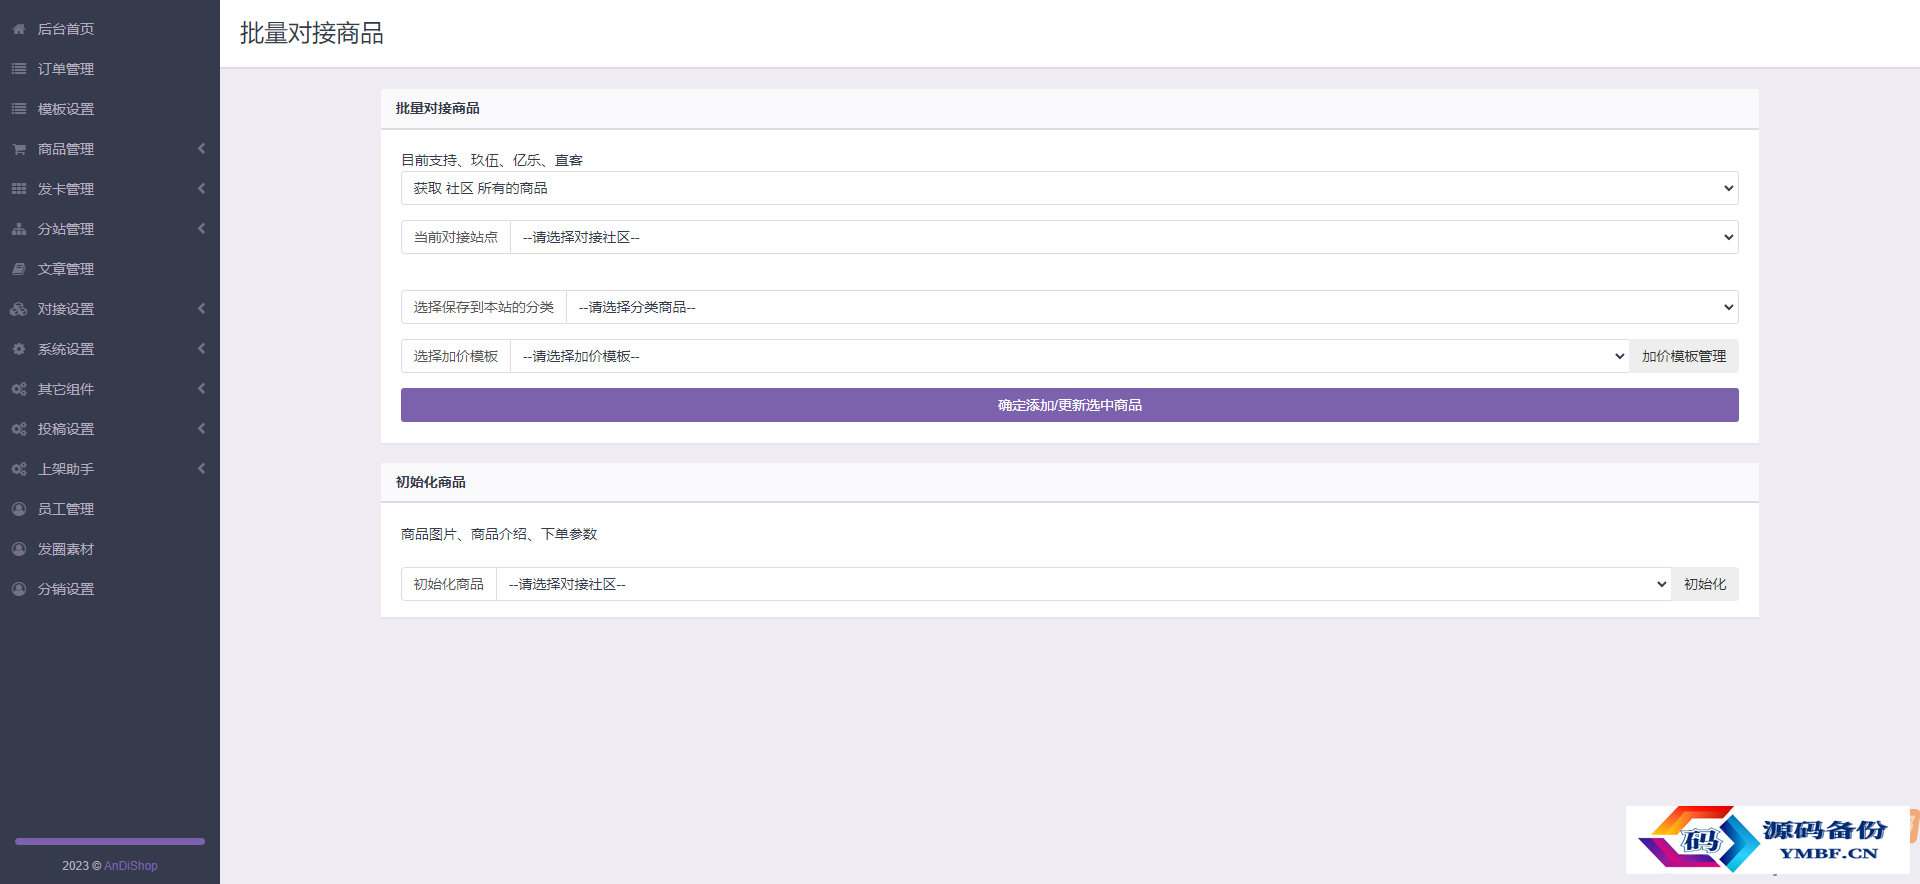Click the list icon beside 模板设置
This screenshot has height=884, width=1920.
[x=19, y=109]
